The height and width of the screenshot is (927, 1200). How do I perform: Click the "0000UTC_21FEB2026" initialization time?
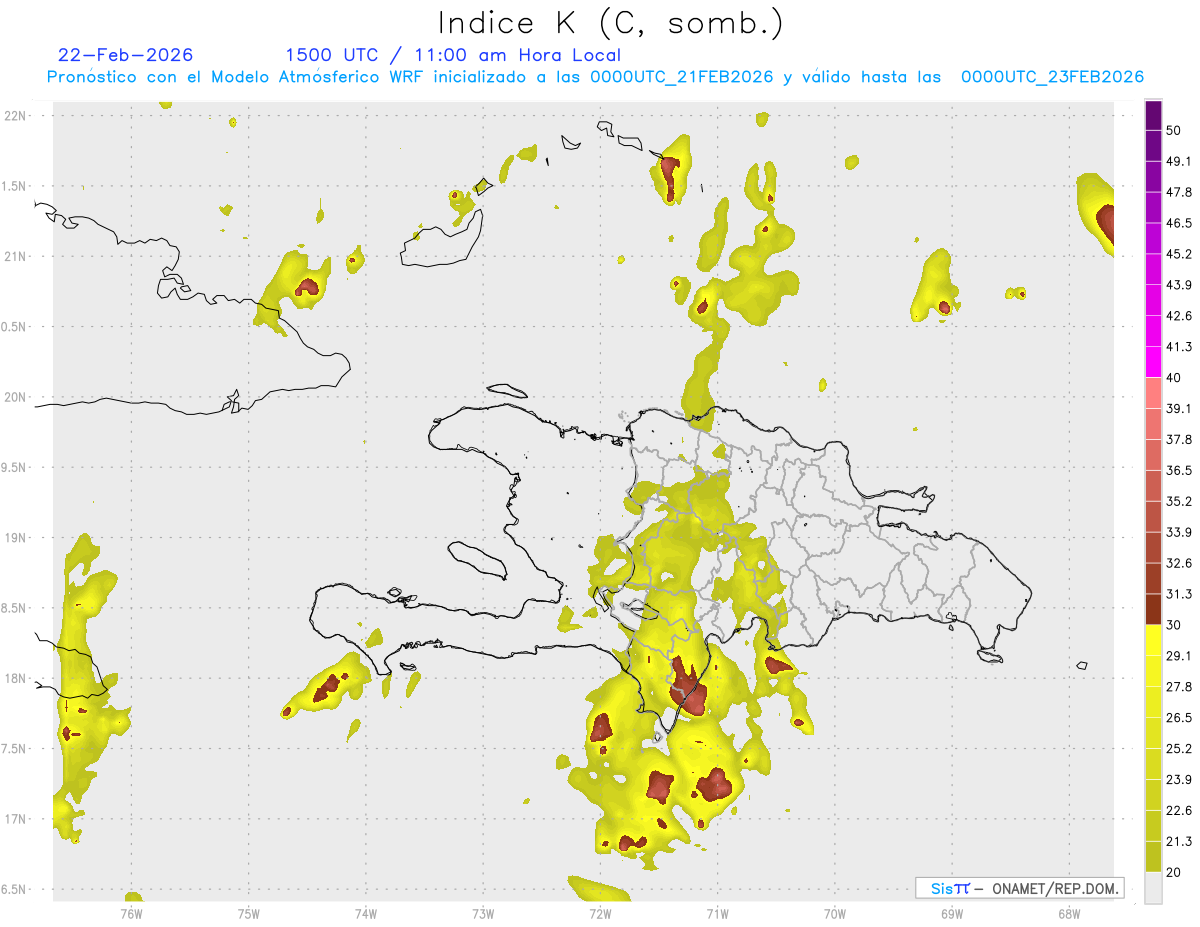pyautogui.click(x=681, y=77)
